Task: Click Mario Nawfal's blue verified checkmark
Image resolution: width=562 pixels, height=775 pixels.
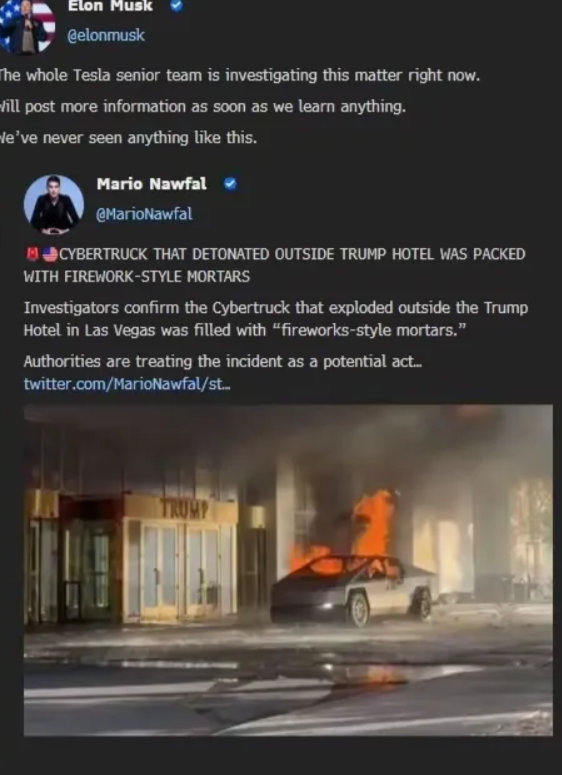Action: click(x=230, y=184)
